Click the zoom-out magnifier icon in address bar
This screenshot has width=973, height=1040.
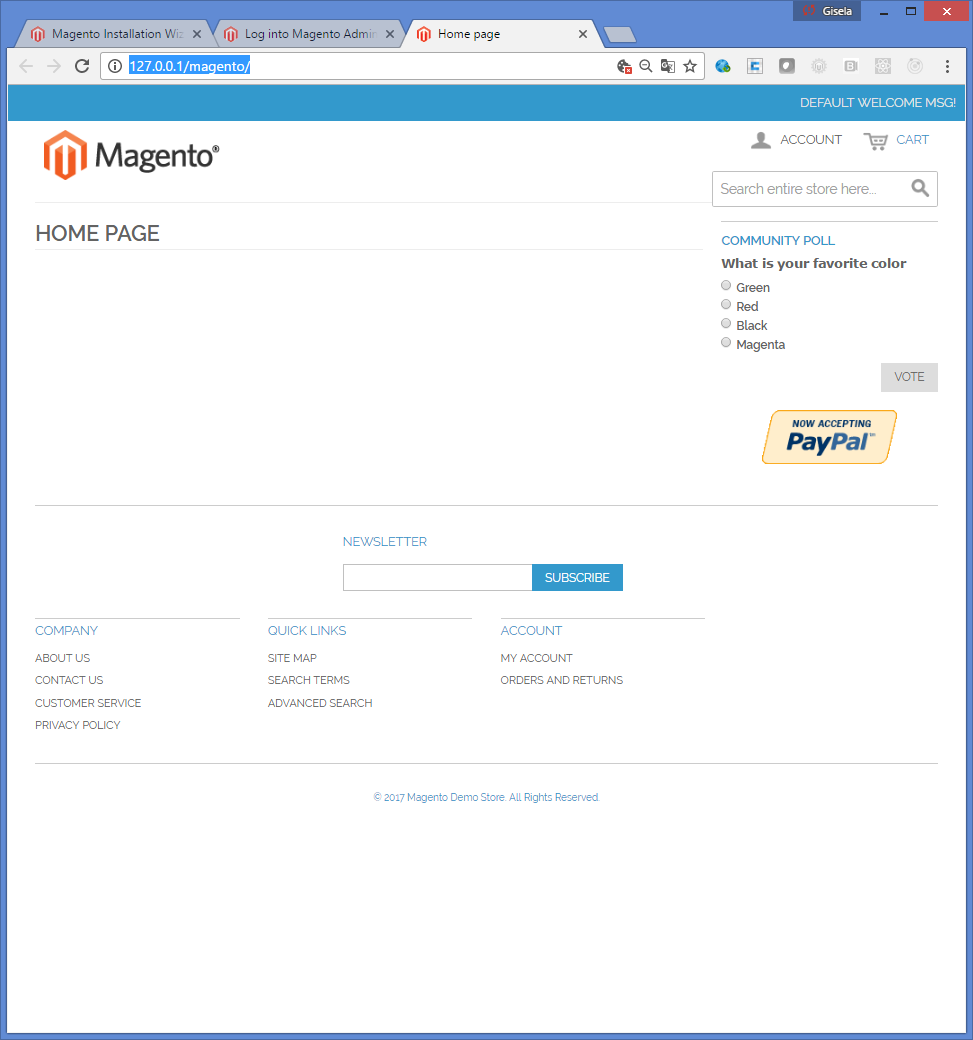(646, 66)
